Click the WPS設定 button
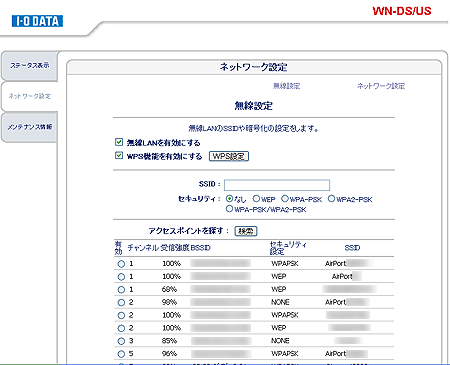 229,156
